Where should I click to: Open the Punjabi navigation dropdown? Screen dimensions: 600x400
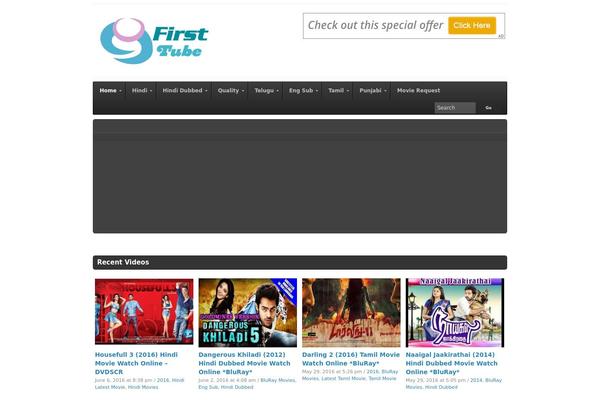372,91
